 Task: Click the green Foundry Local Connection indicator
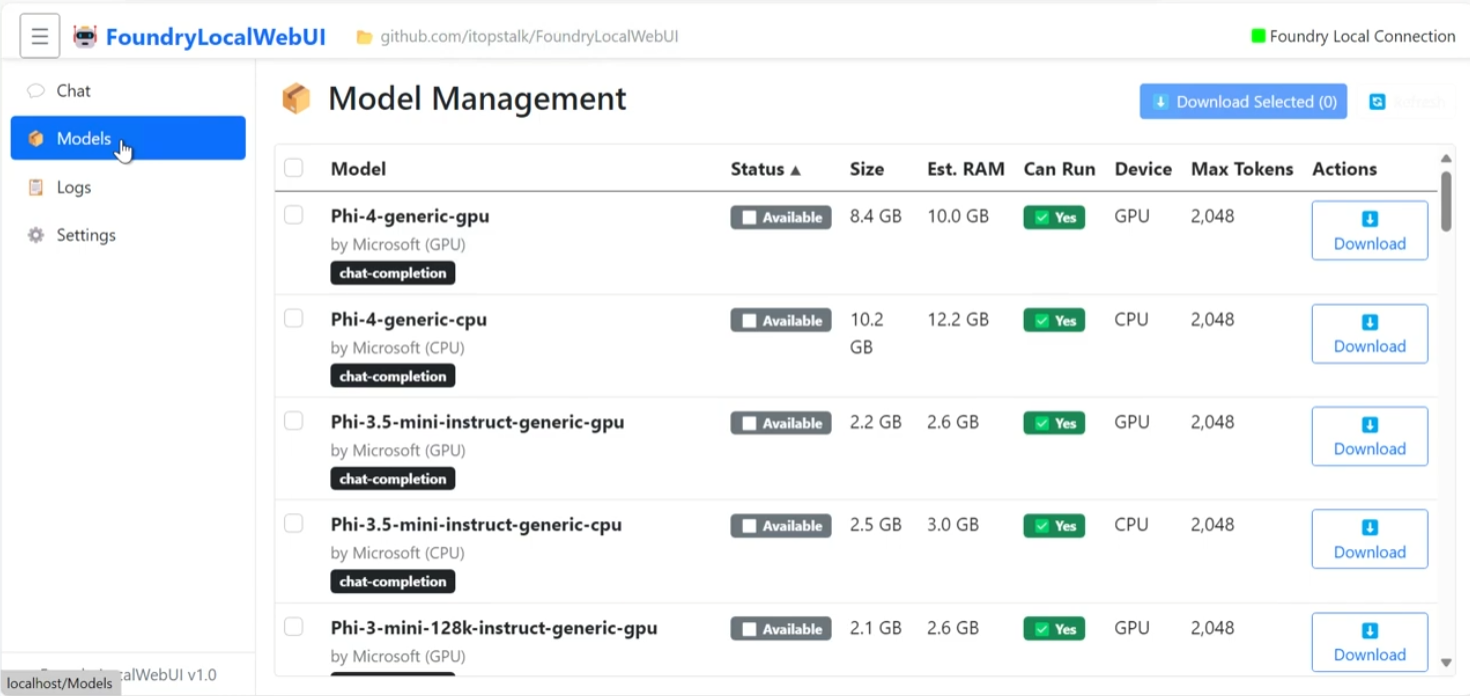(x=1258, y=36)
